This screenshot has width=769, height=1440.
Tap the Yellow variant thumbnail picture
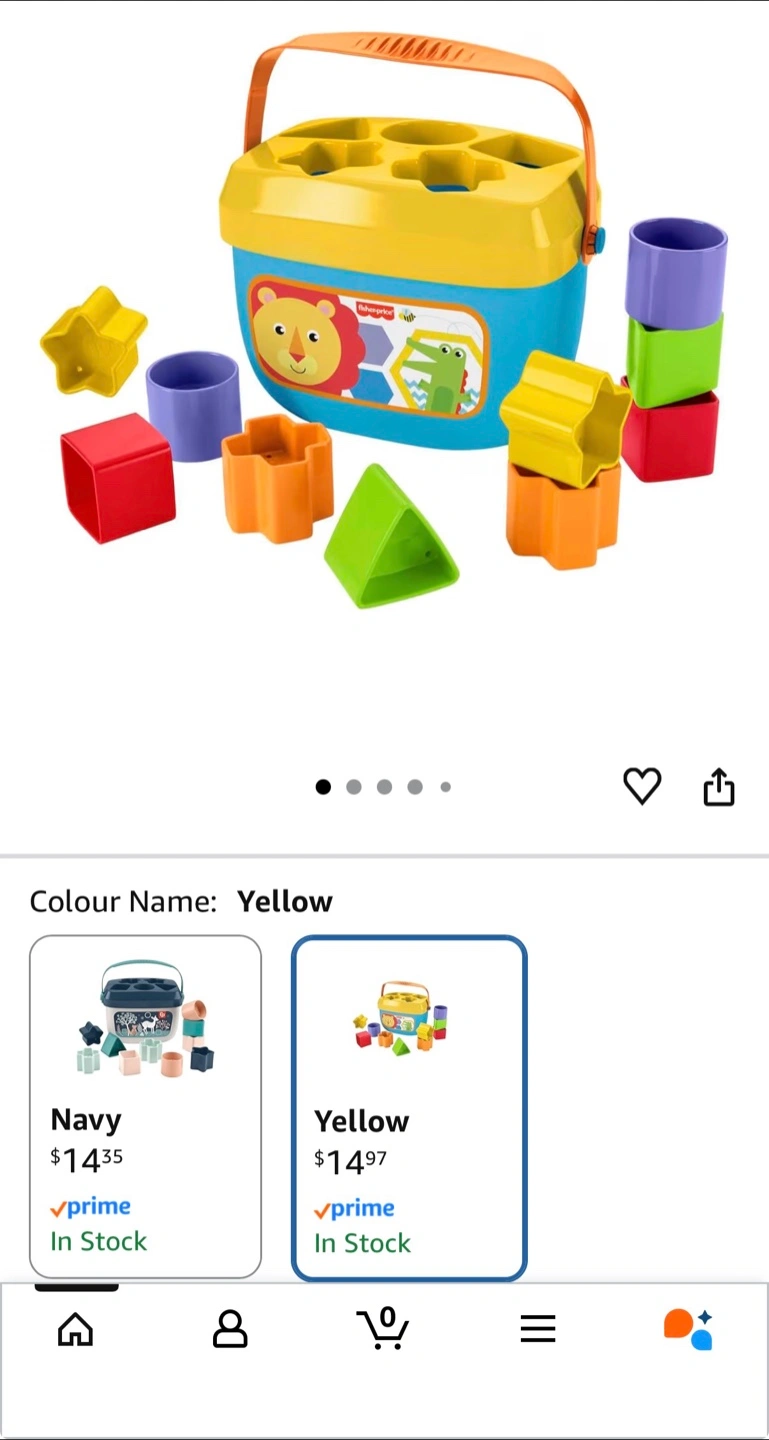point(400,1018)
